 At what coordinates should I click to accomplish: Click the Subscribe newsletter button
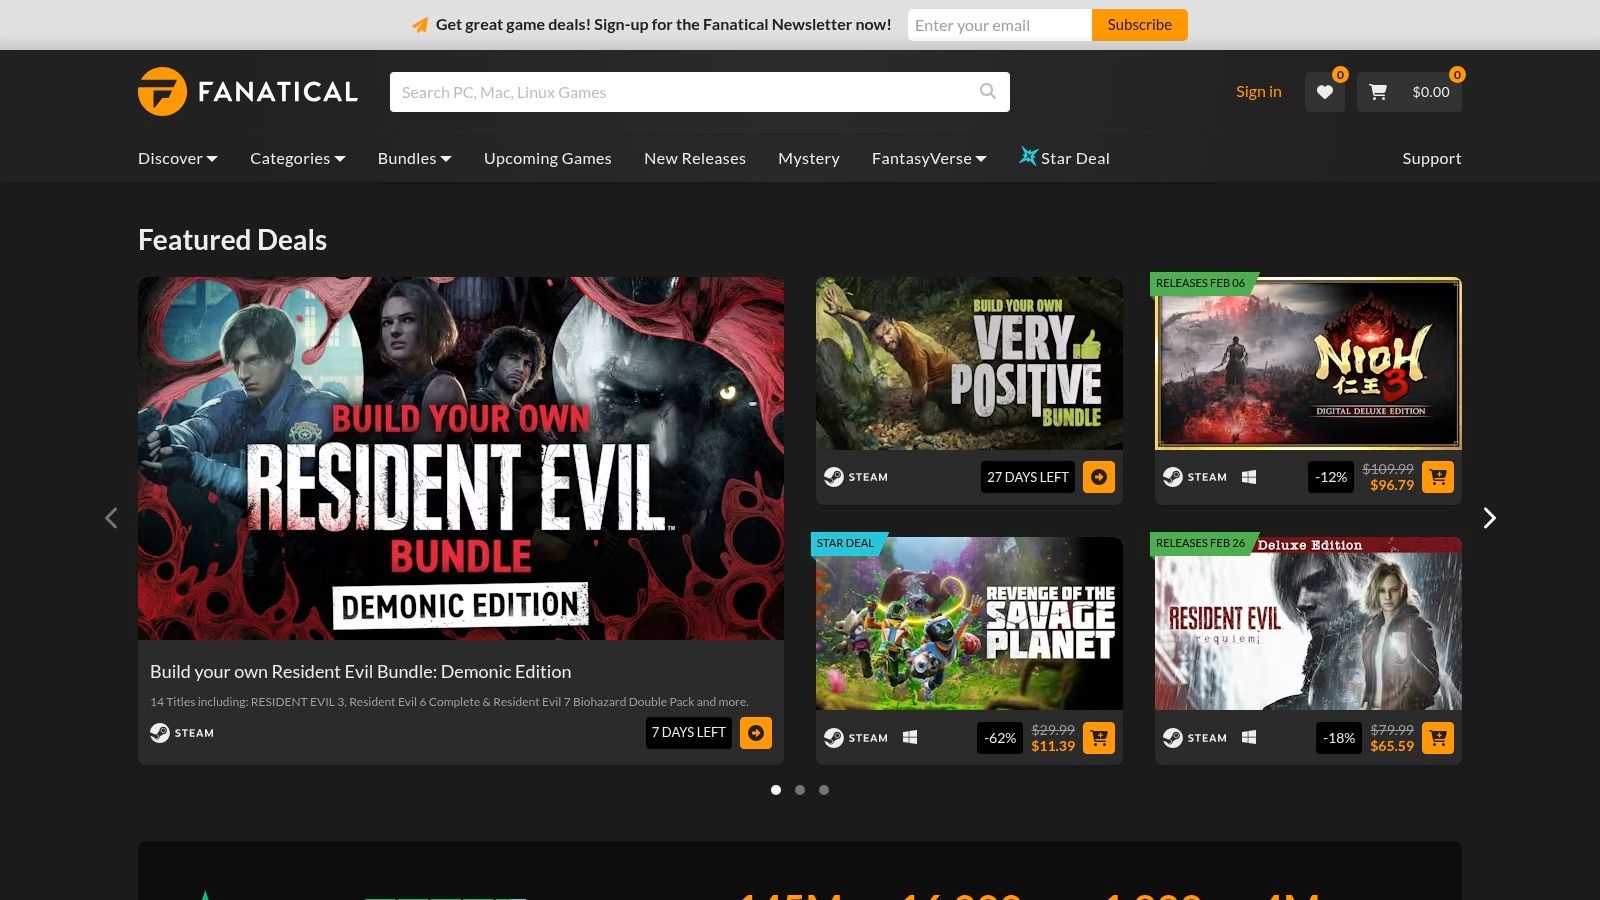pos(1139,25)
